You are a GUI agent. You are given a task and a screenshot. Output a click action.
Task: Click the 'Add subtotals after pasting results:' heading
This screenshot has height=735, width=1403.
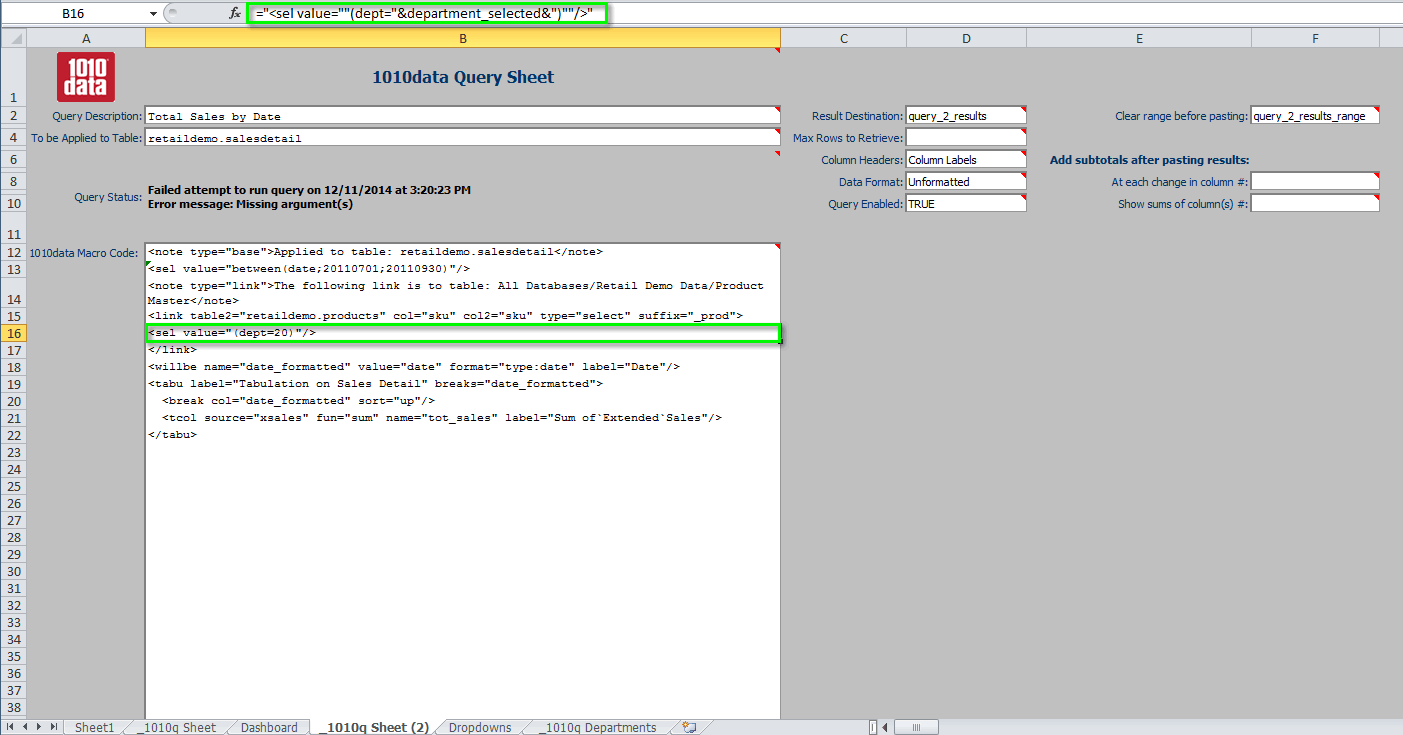tap(1150, 160)
